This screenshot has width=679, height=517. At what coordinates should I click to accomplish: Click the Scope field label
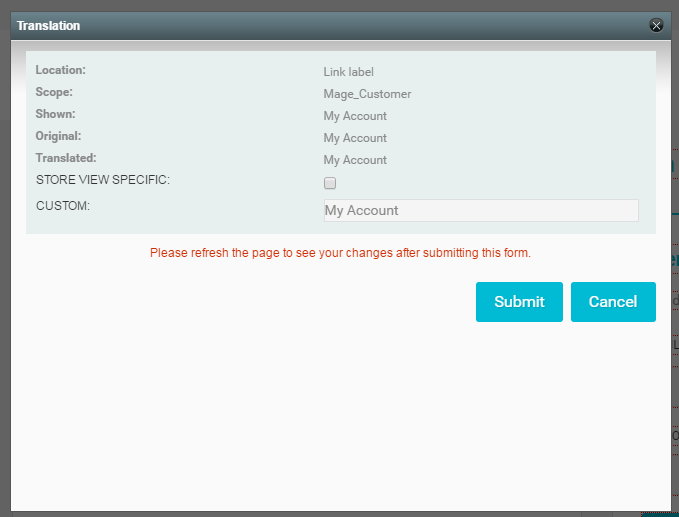pyautogui.click(x=54, y=92)
